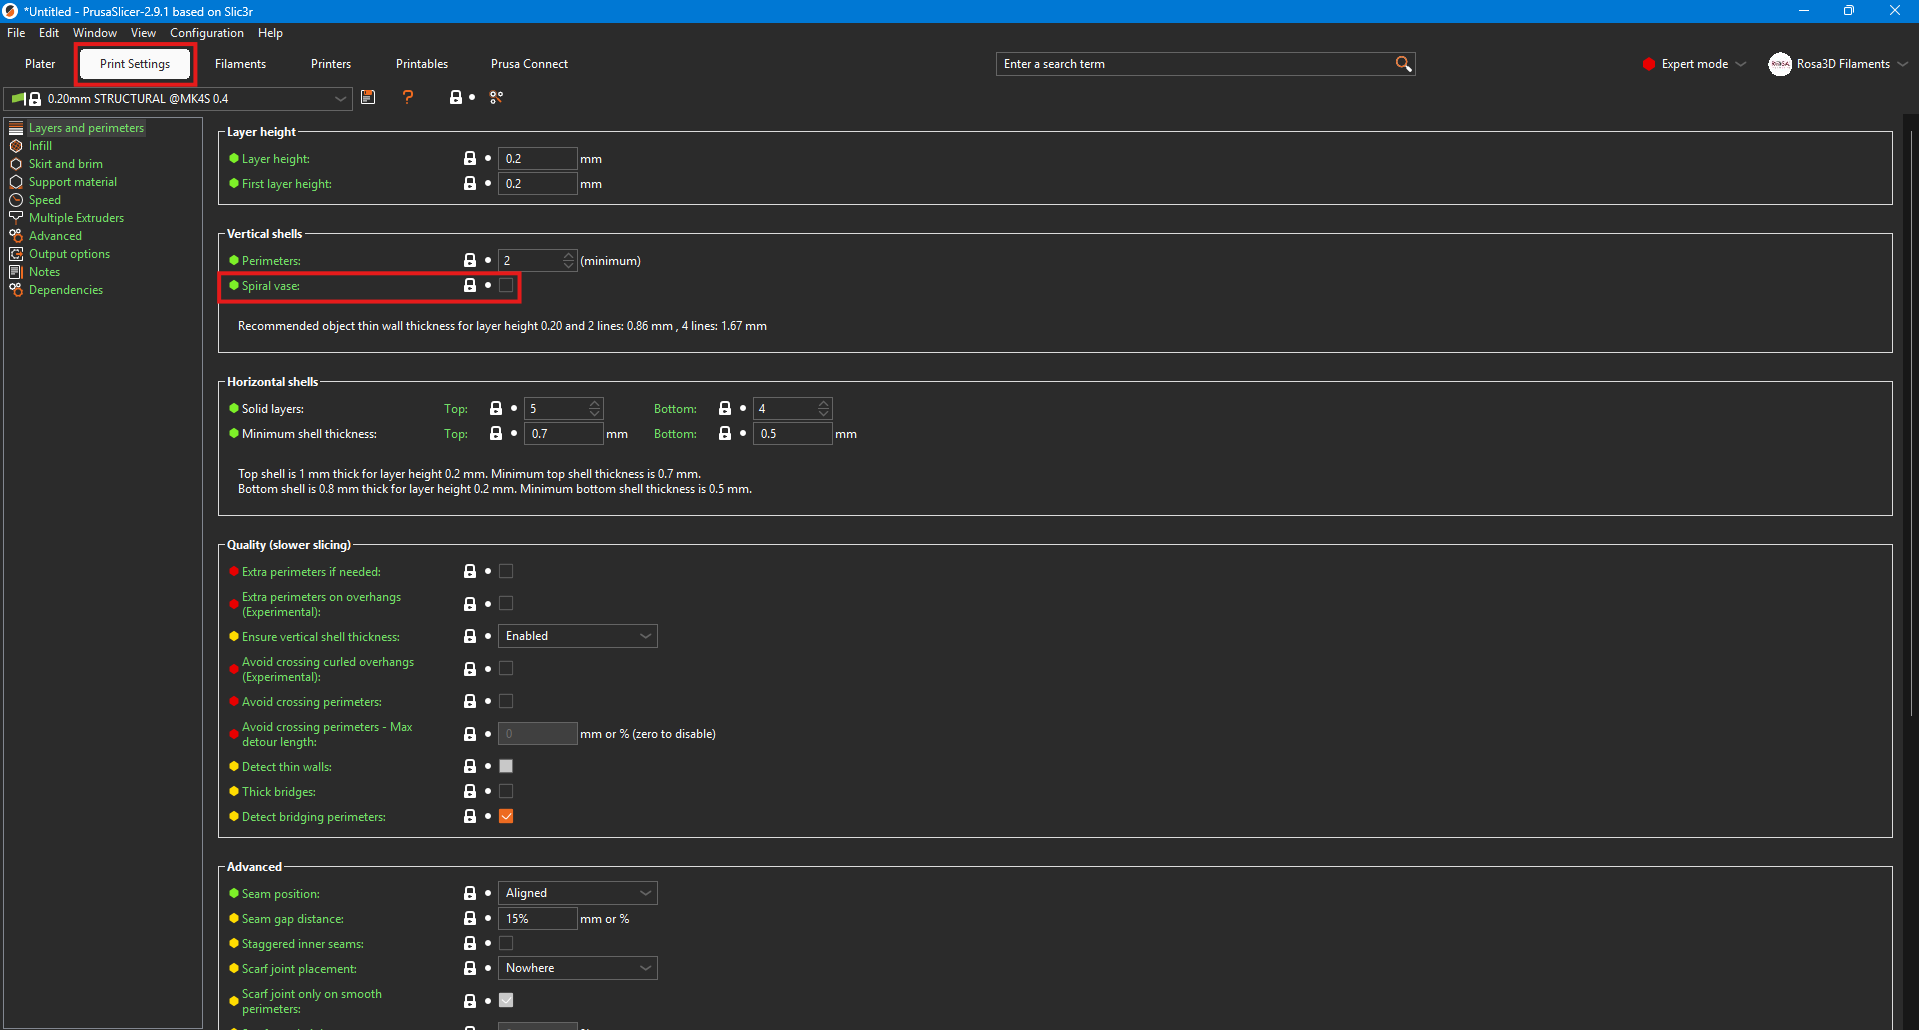
Task: Click the compare presets icon
Action: (x=496, y=97)
